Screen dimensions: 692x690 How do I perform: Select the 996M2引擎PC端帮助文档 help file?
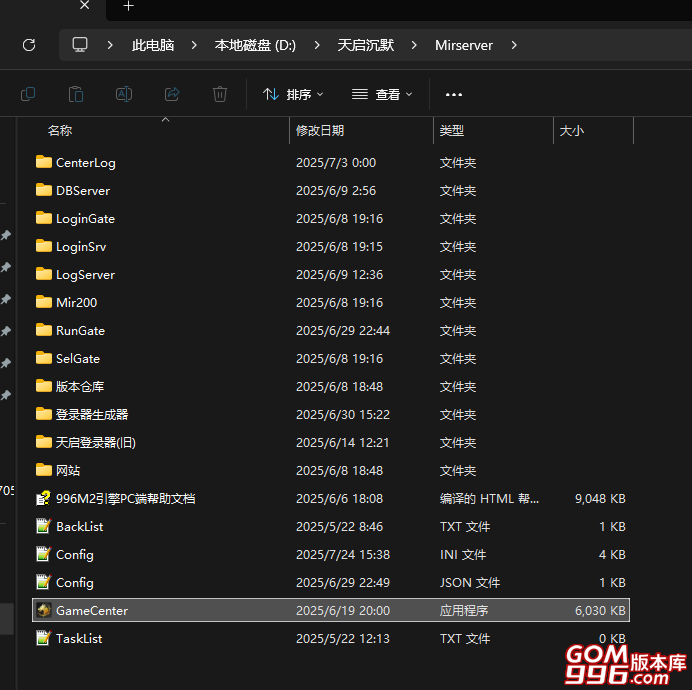(125, 498)
